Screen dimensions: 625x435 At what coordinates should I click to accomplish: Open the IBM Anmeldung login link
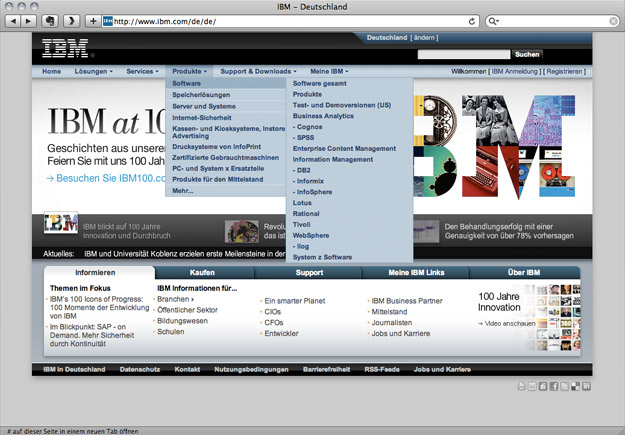[x=515, y=71]
